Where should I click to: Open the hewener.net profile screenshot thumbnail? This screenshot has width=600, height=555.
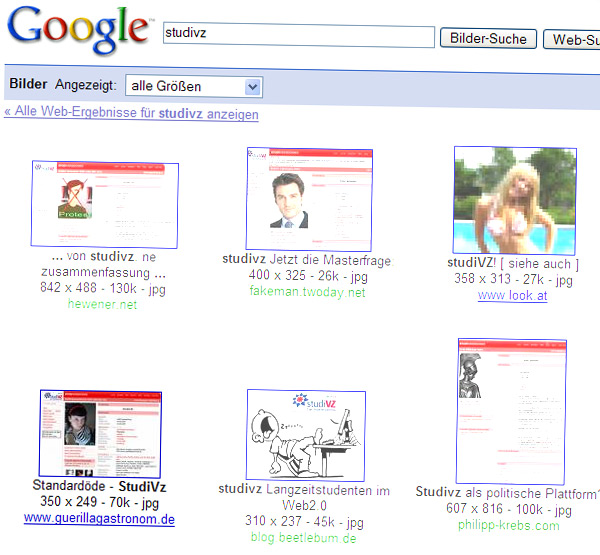[104, 204]
